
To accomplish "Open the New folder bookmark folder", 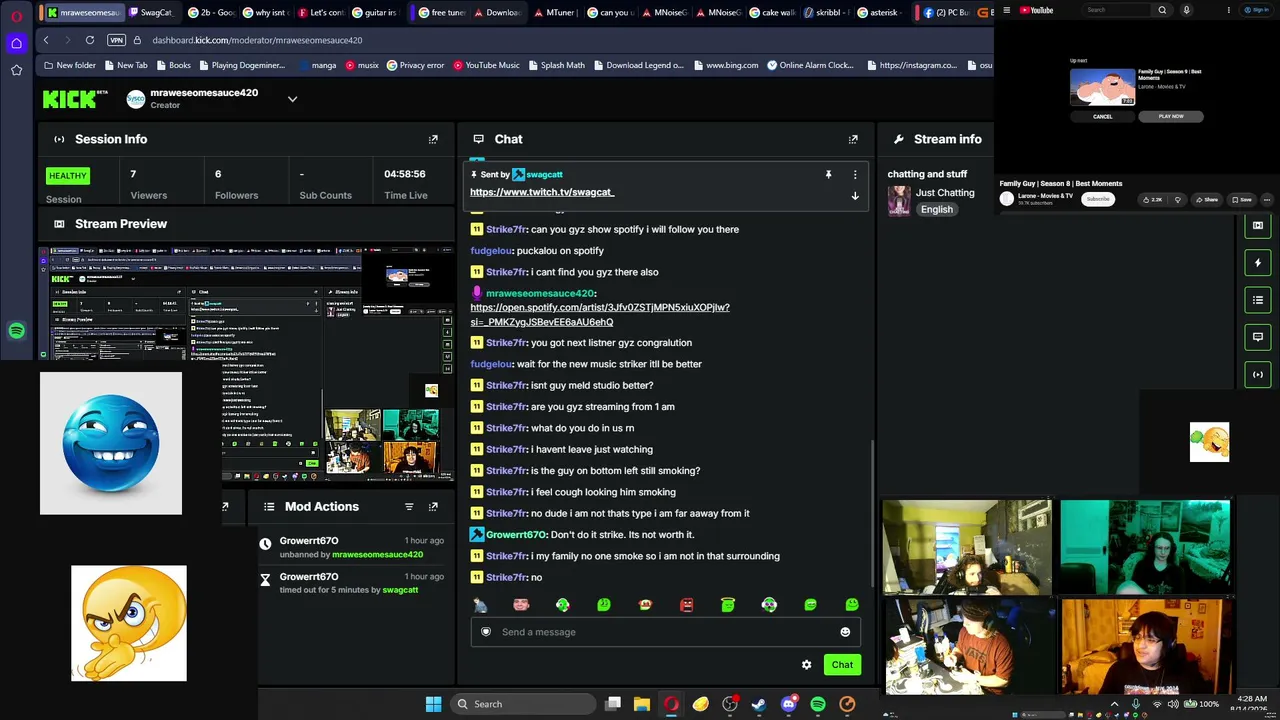I will point(70,65).
